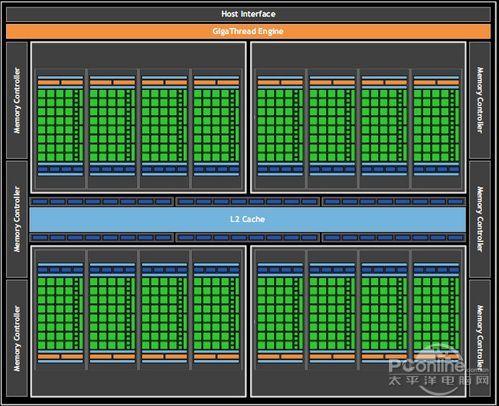This screenshot has width=499, height=406.
Task: Select the upper-left GPC cluster's empty header area
Action: pyautogui.click(x=139, y=55)
